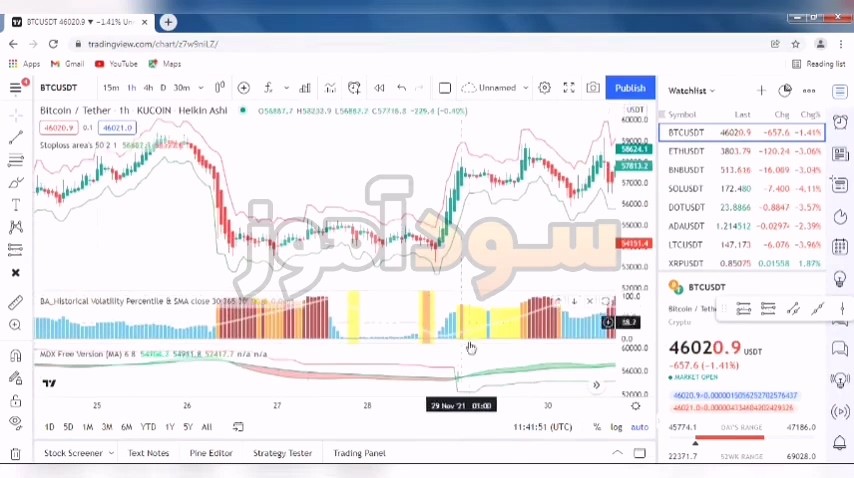Select the D daily timeframe
854x478 pixels.
tap(162, 88)
